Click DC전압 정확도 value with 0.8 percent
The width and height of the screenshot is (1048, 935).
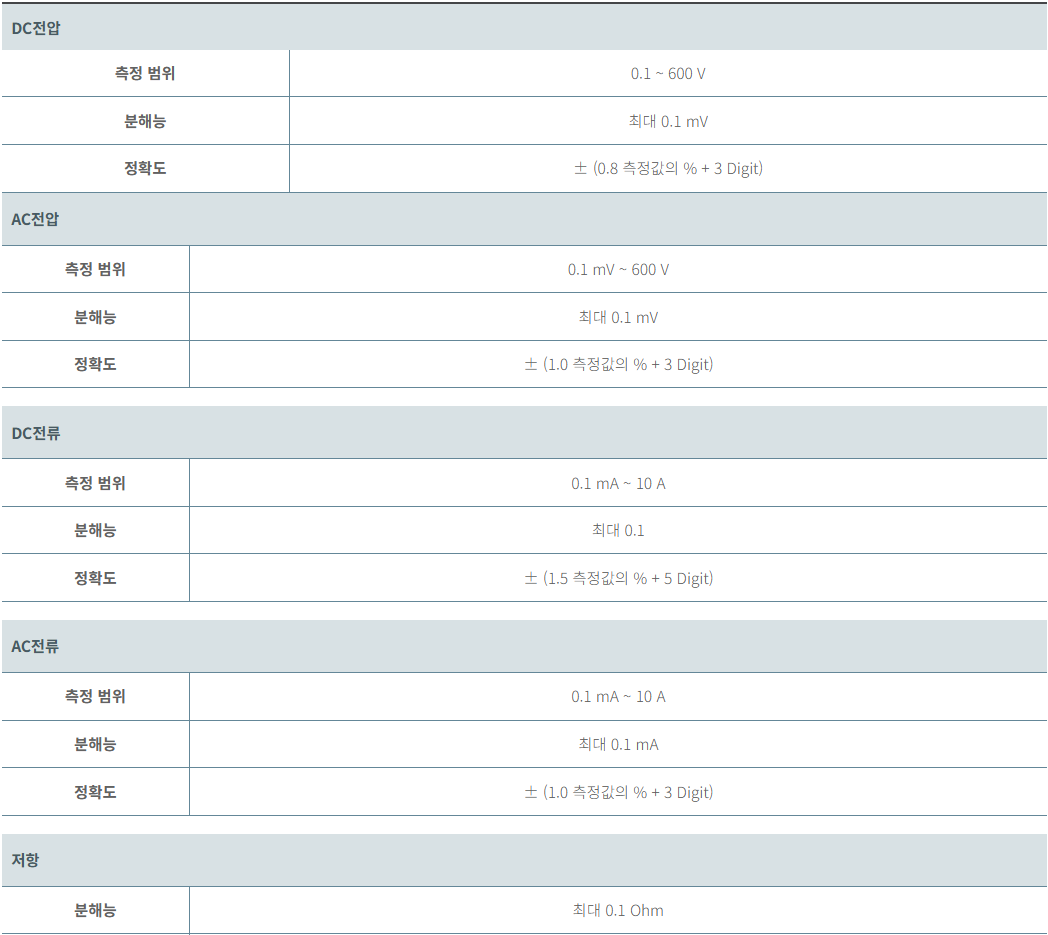point(668,168)
